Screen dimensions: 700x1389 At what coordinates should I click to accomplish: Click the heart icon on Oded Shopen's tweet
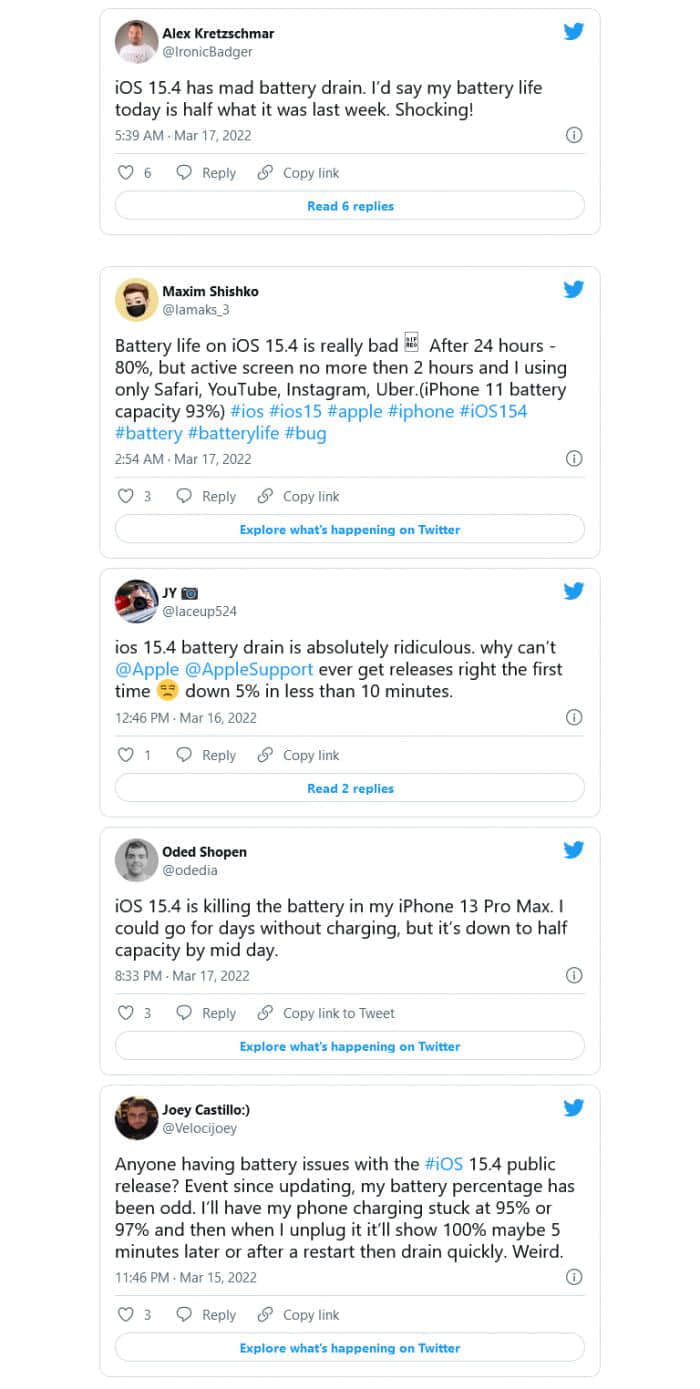[x=126, y=1013]
